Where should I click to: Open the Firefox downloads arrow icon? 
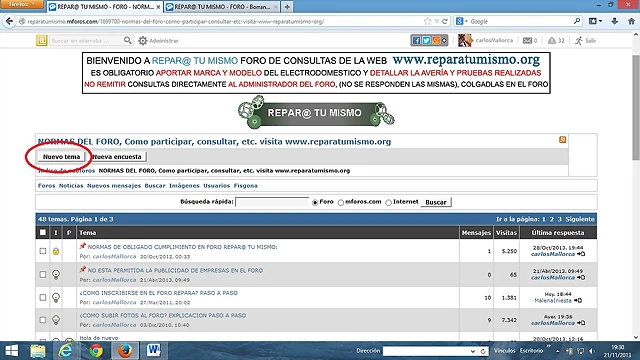[x=615, y=21]
